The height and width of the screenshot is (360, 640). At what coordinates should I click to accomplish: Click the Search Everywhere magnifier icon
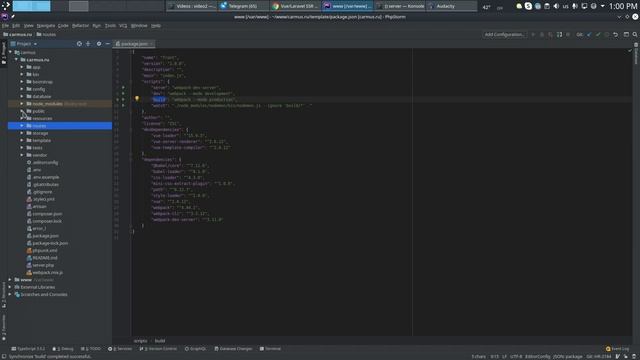pos(635,35)
